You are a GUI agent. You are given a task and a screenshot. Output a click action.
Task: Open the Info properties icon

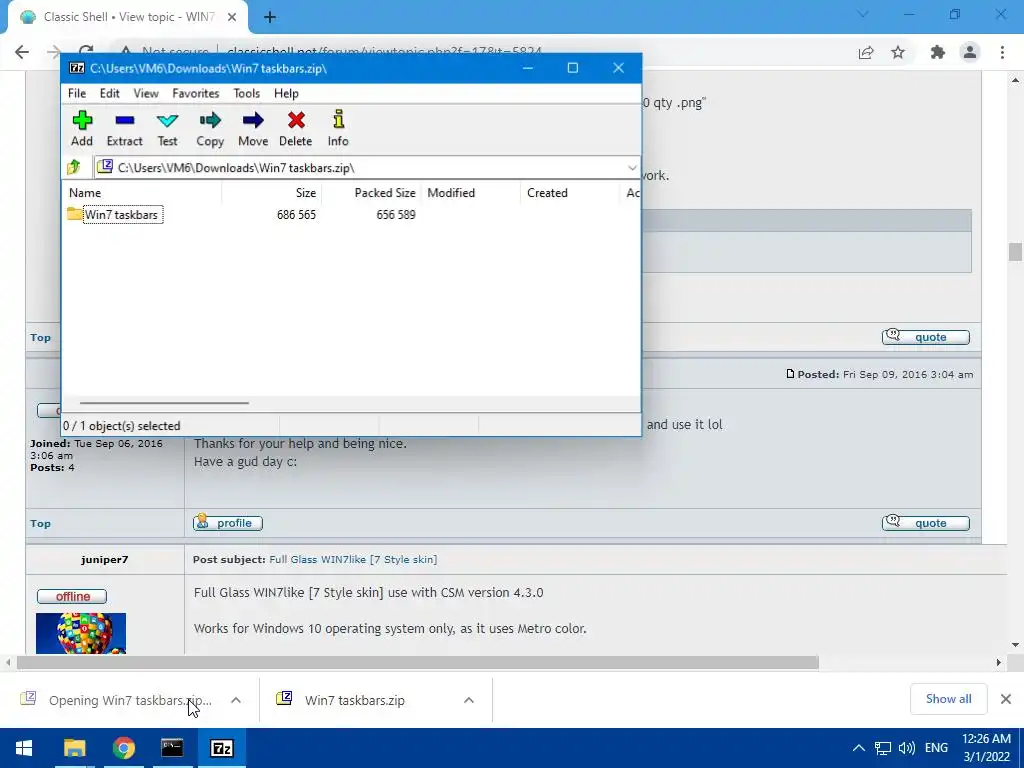[x=338, y=129]
